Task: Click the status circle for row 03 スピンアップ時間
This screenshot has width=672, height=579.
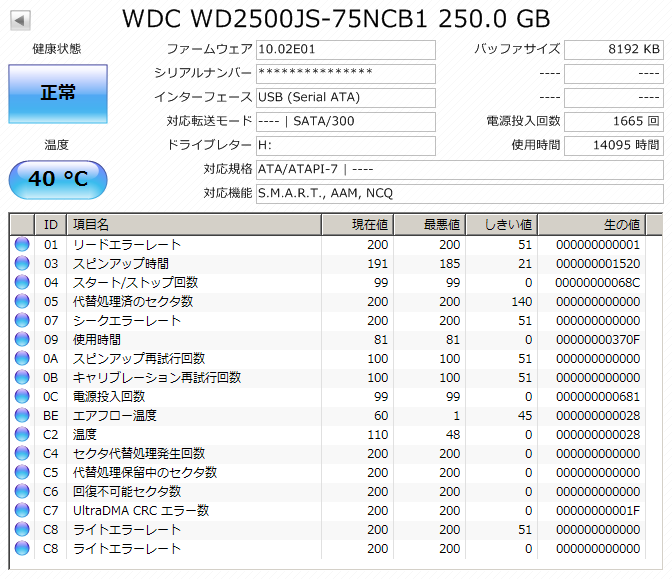Action: (x=22, y=263)
